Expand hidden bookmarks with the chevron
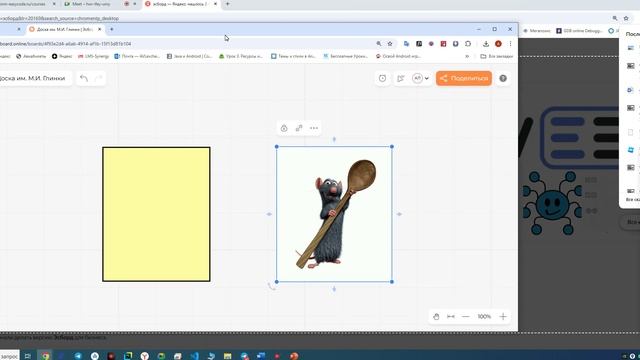 (x=467, y=56)
